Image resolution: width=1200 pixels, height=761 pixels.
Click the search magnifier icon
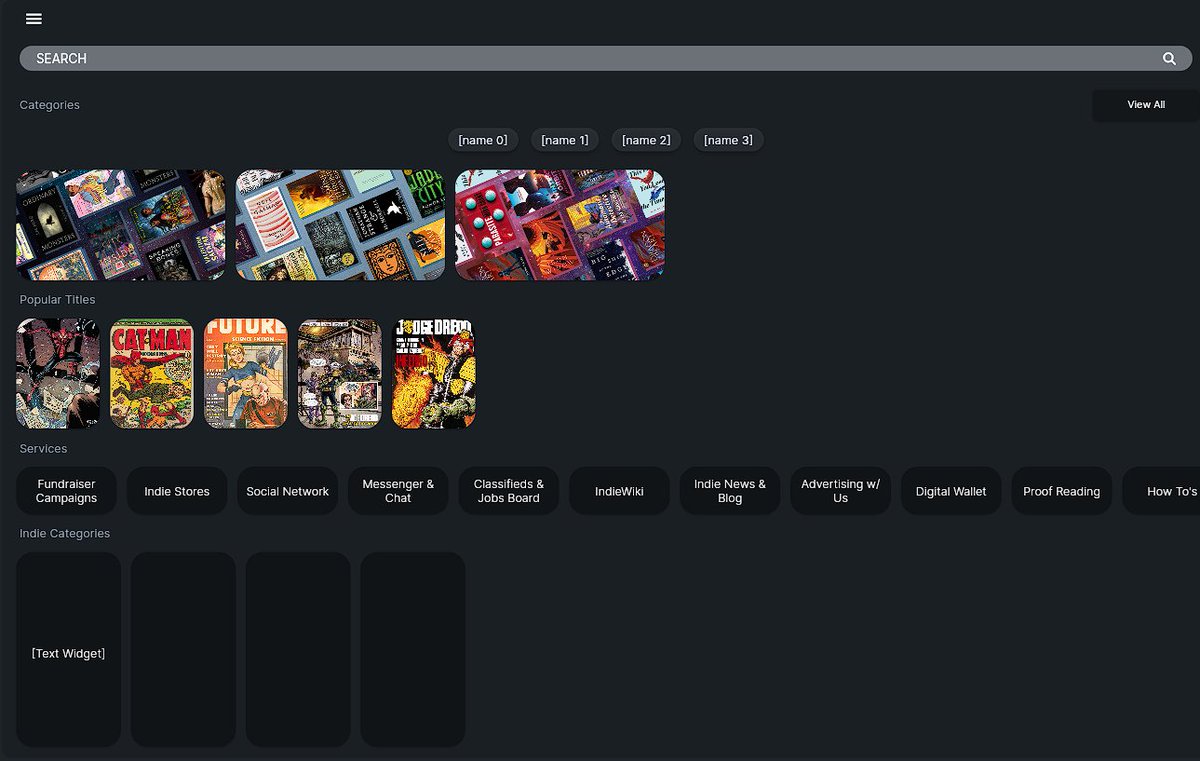click(1168, 58)
